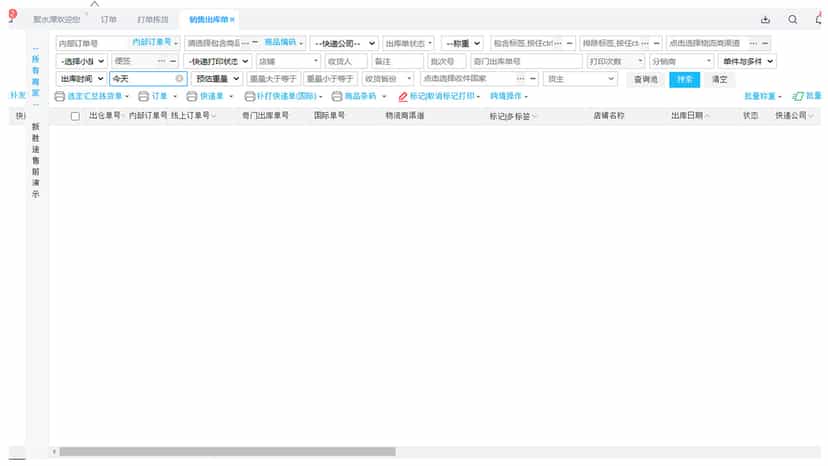This screenshot has width=828, height=466.
Task: Click the printer icon beside 订单
Action: tap(143, 96)
